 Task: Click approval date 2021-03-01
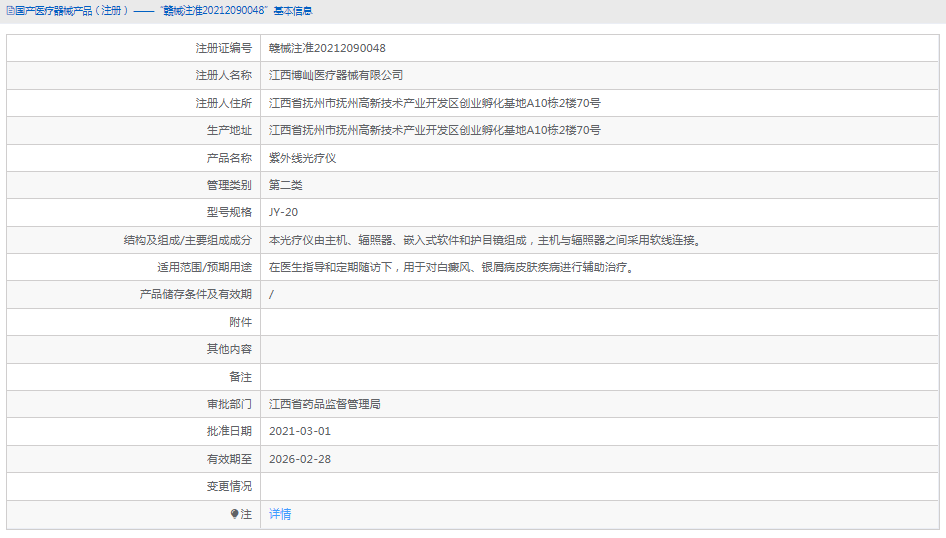pyautogui.click(x=300, y=431)
